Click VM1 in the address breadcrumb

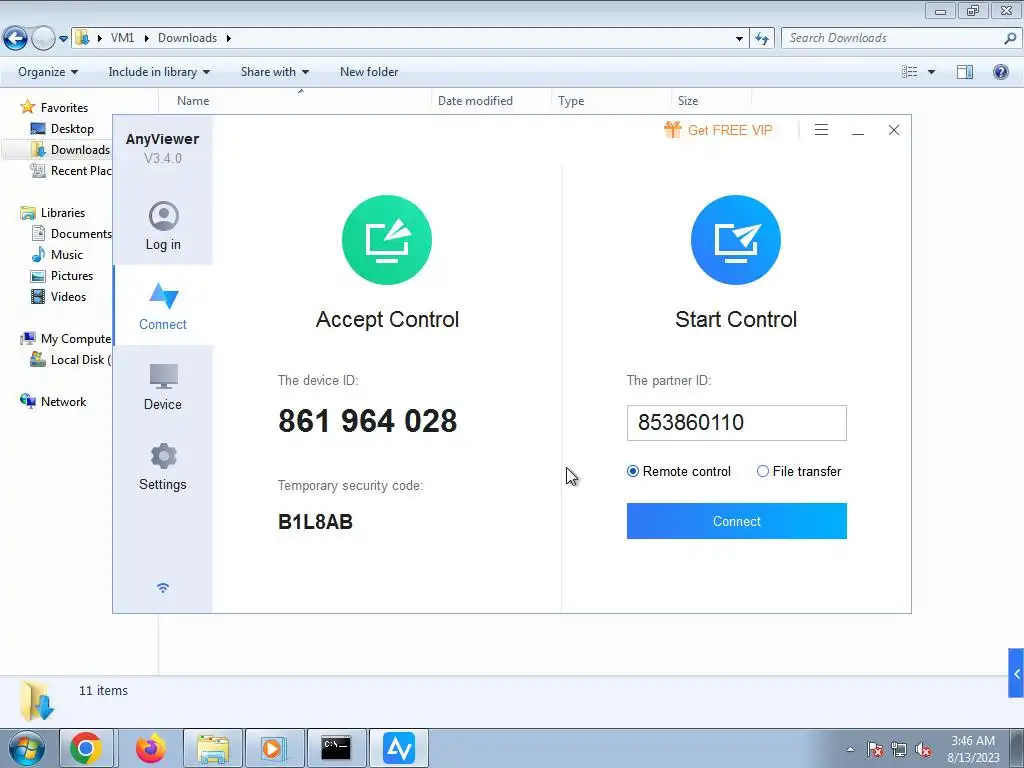pyautogui.click(x=122, y=38)
